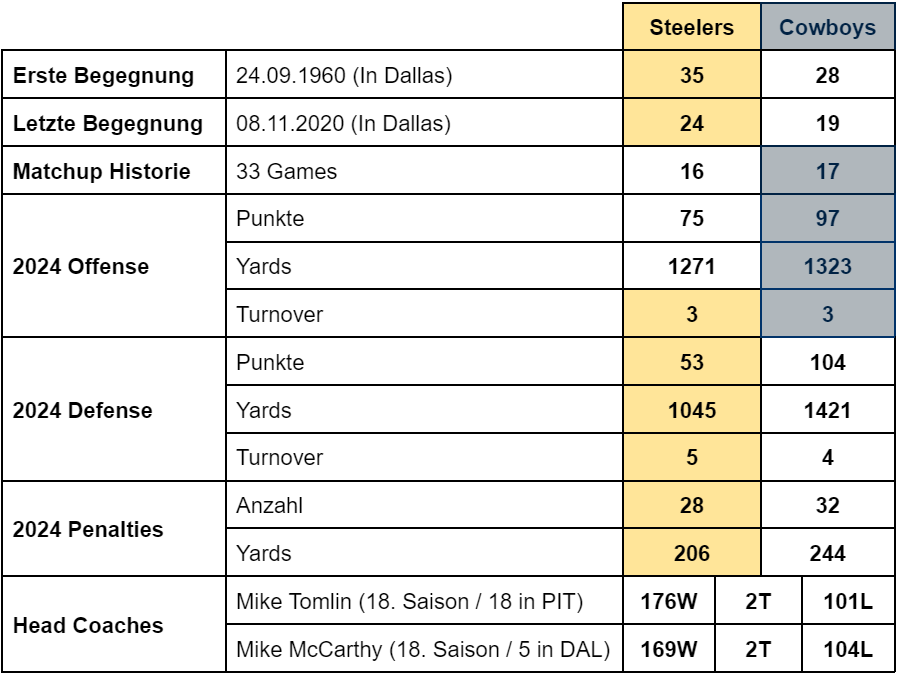Click Steelers penalty yards 206
The image size is (898, 674).
692,553
